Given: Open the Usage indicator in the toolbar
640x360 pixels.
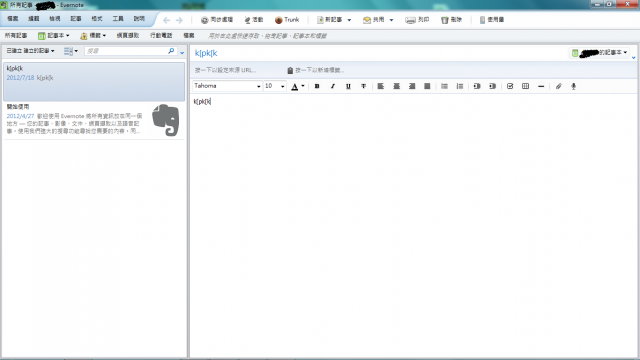Looking at the screenshot, I should point(492,20).
